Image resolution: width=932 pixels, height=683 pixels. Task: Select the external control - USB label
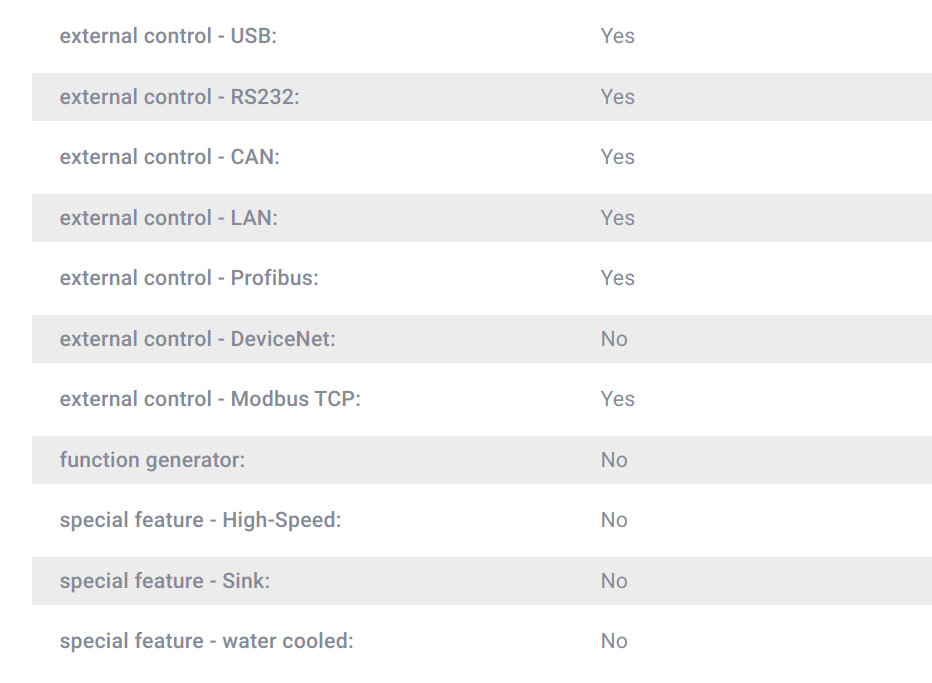coord(168,36)
